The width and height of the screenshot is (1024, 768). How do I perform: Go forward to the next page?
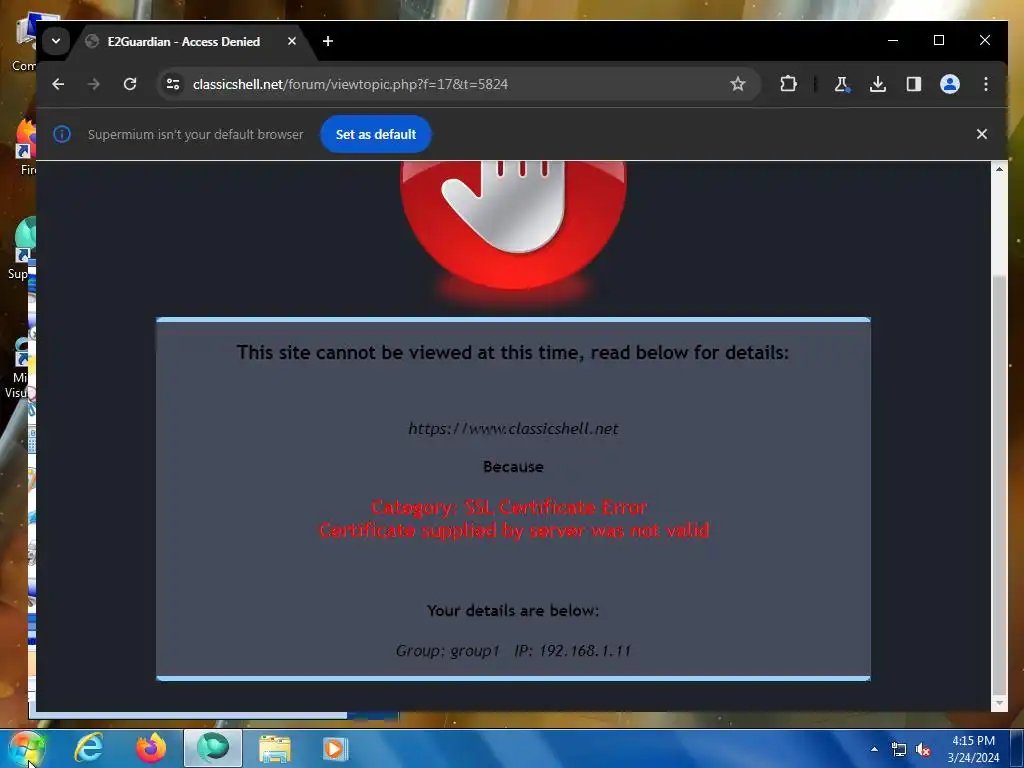pos(94,84)
